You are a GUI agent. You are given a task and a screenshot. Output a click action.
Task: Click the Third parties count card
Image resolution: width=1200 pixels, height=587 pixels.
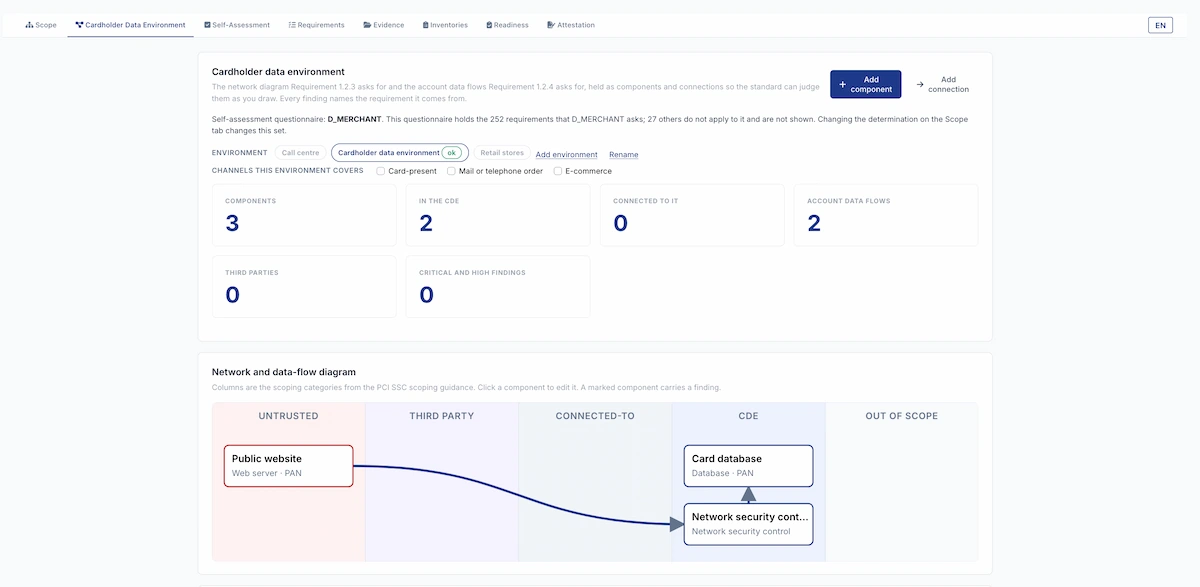pos(304,287)
